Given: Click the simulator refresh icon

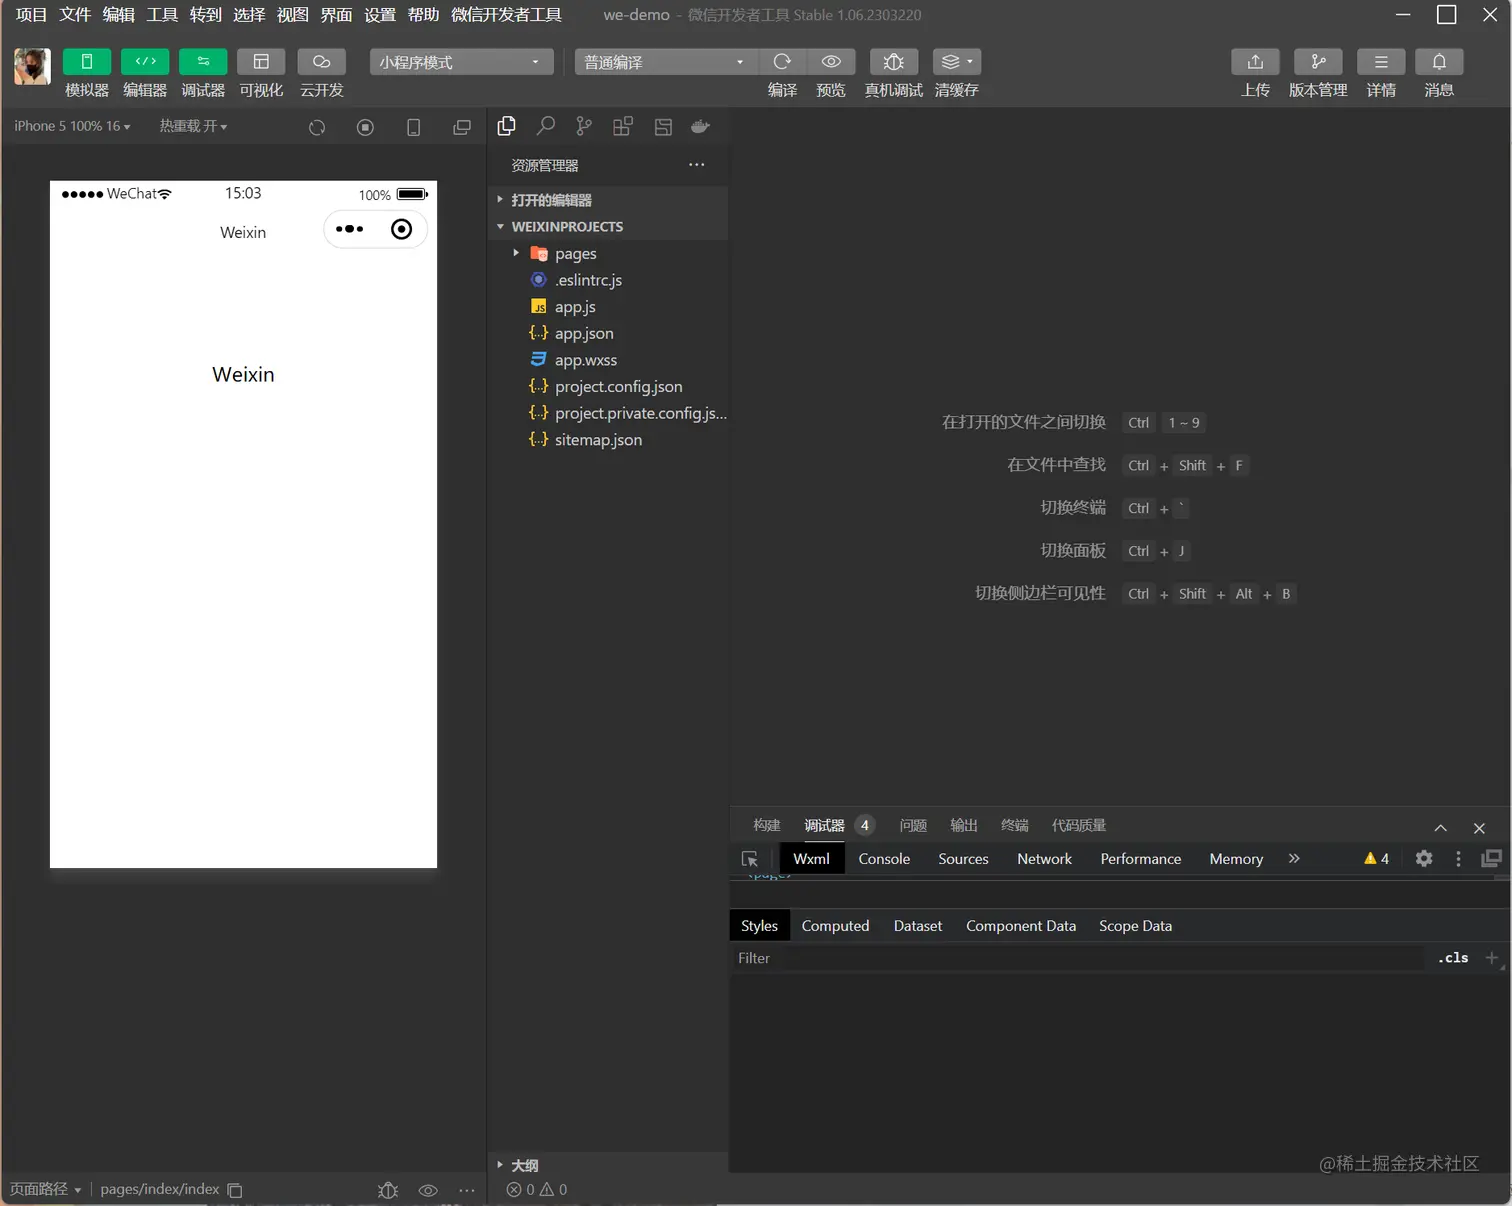Looking at the screenshot, I should coord(317,127).
